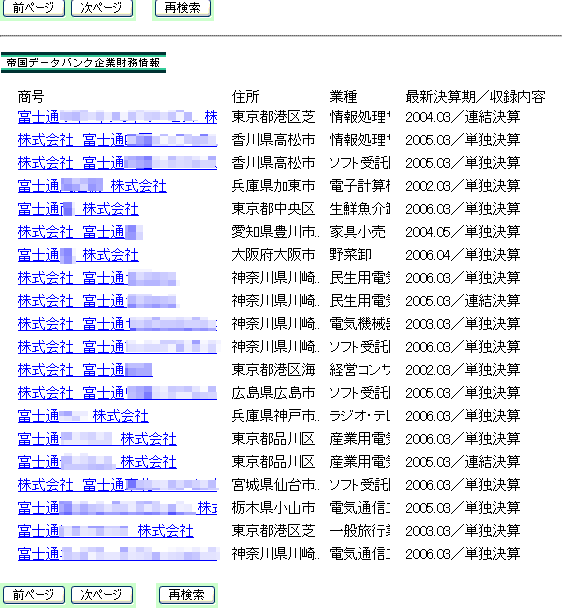The width and height of the screenshot is (562, 609).
Task: Open company link in 香川県高松市 ソフト受託 row
Action: 117,163
